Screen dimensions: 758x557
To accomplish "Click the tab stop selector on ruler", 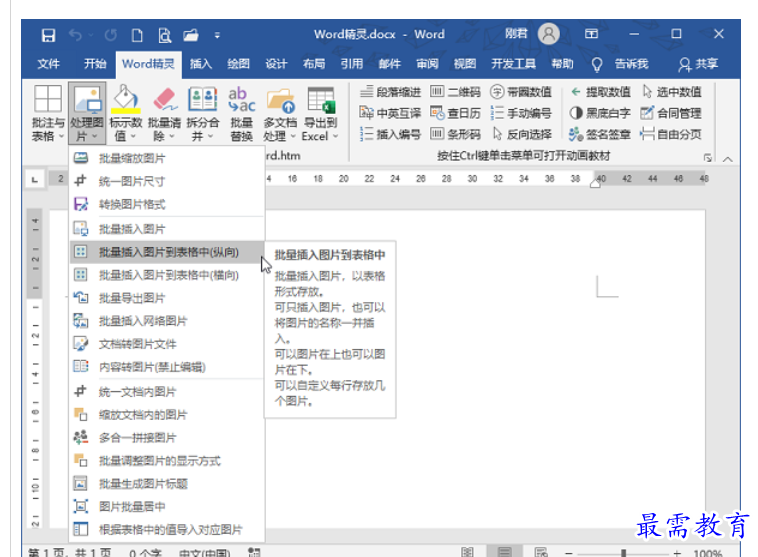I will (34, 179).
